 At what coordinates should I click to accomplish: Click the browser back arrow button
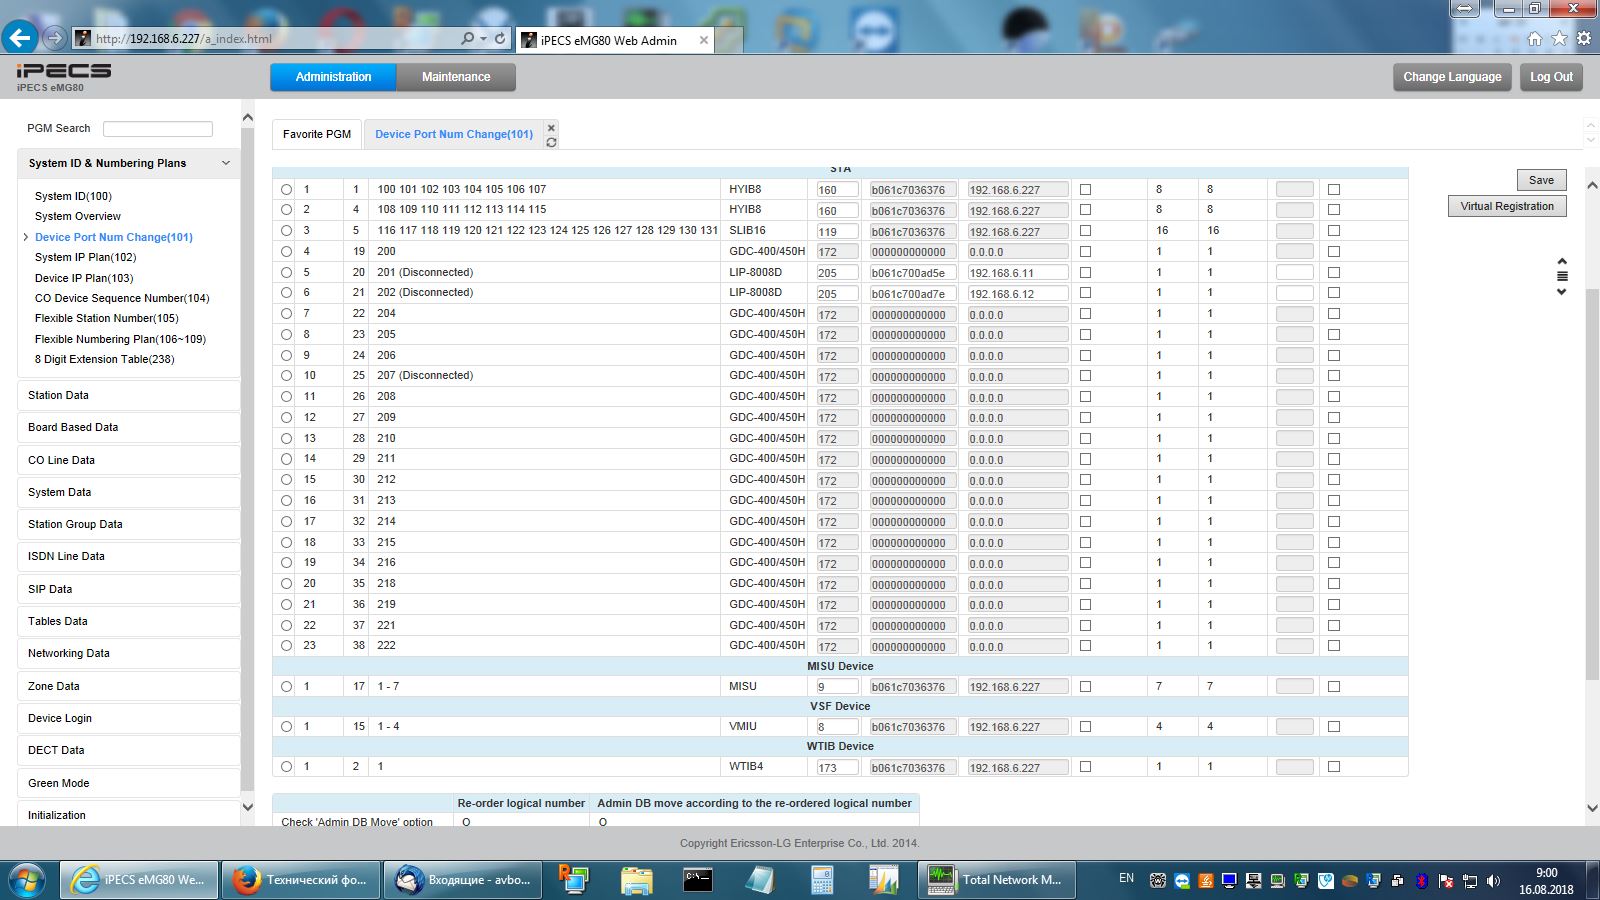click(x=20, y=38)
